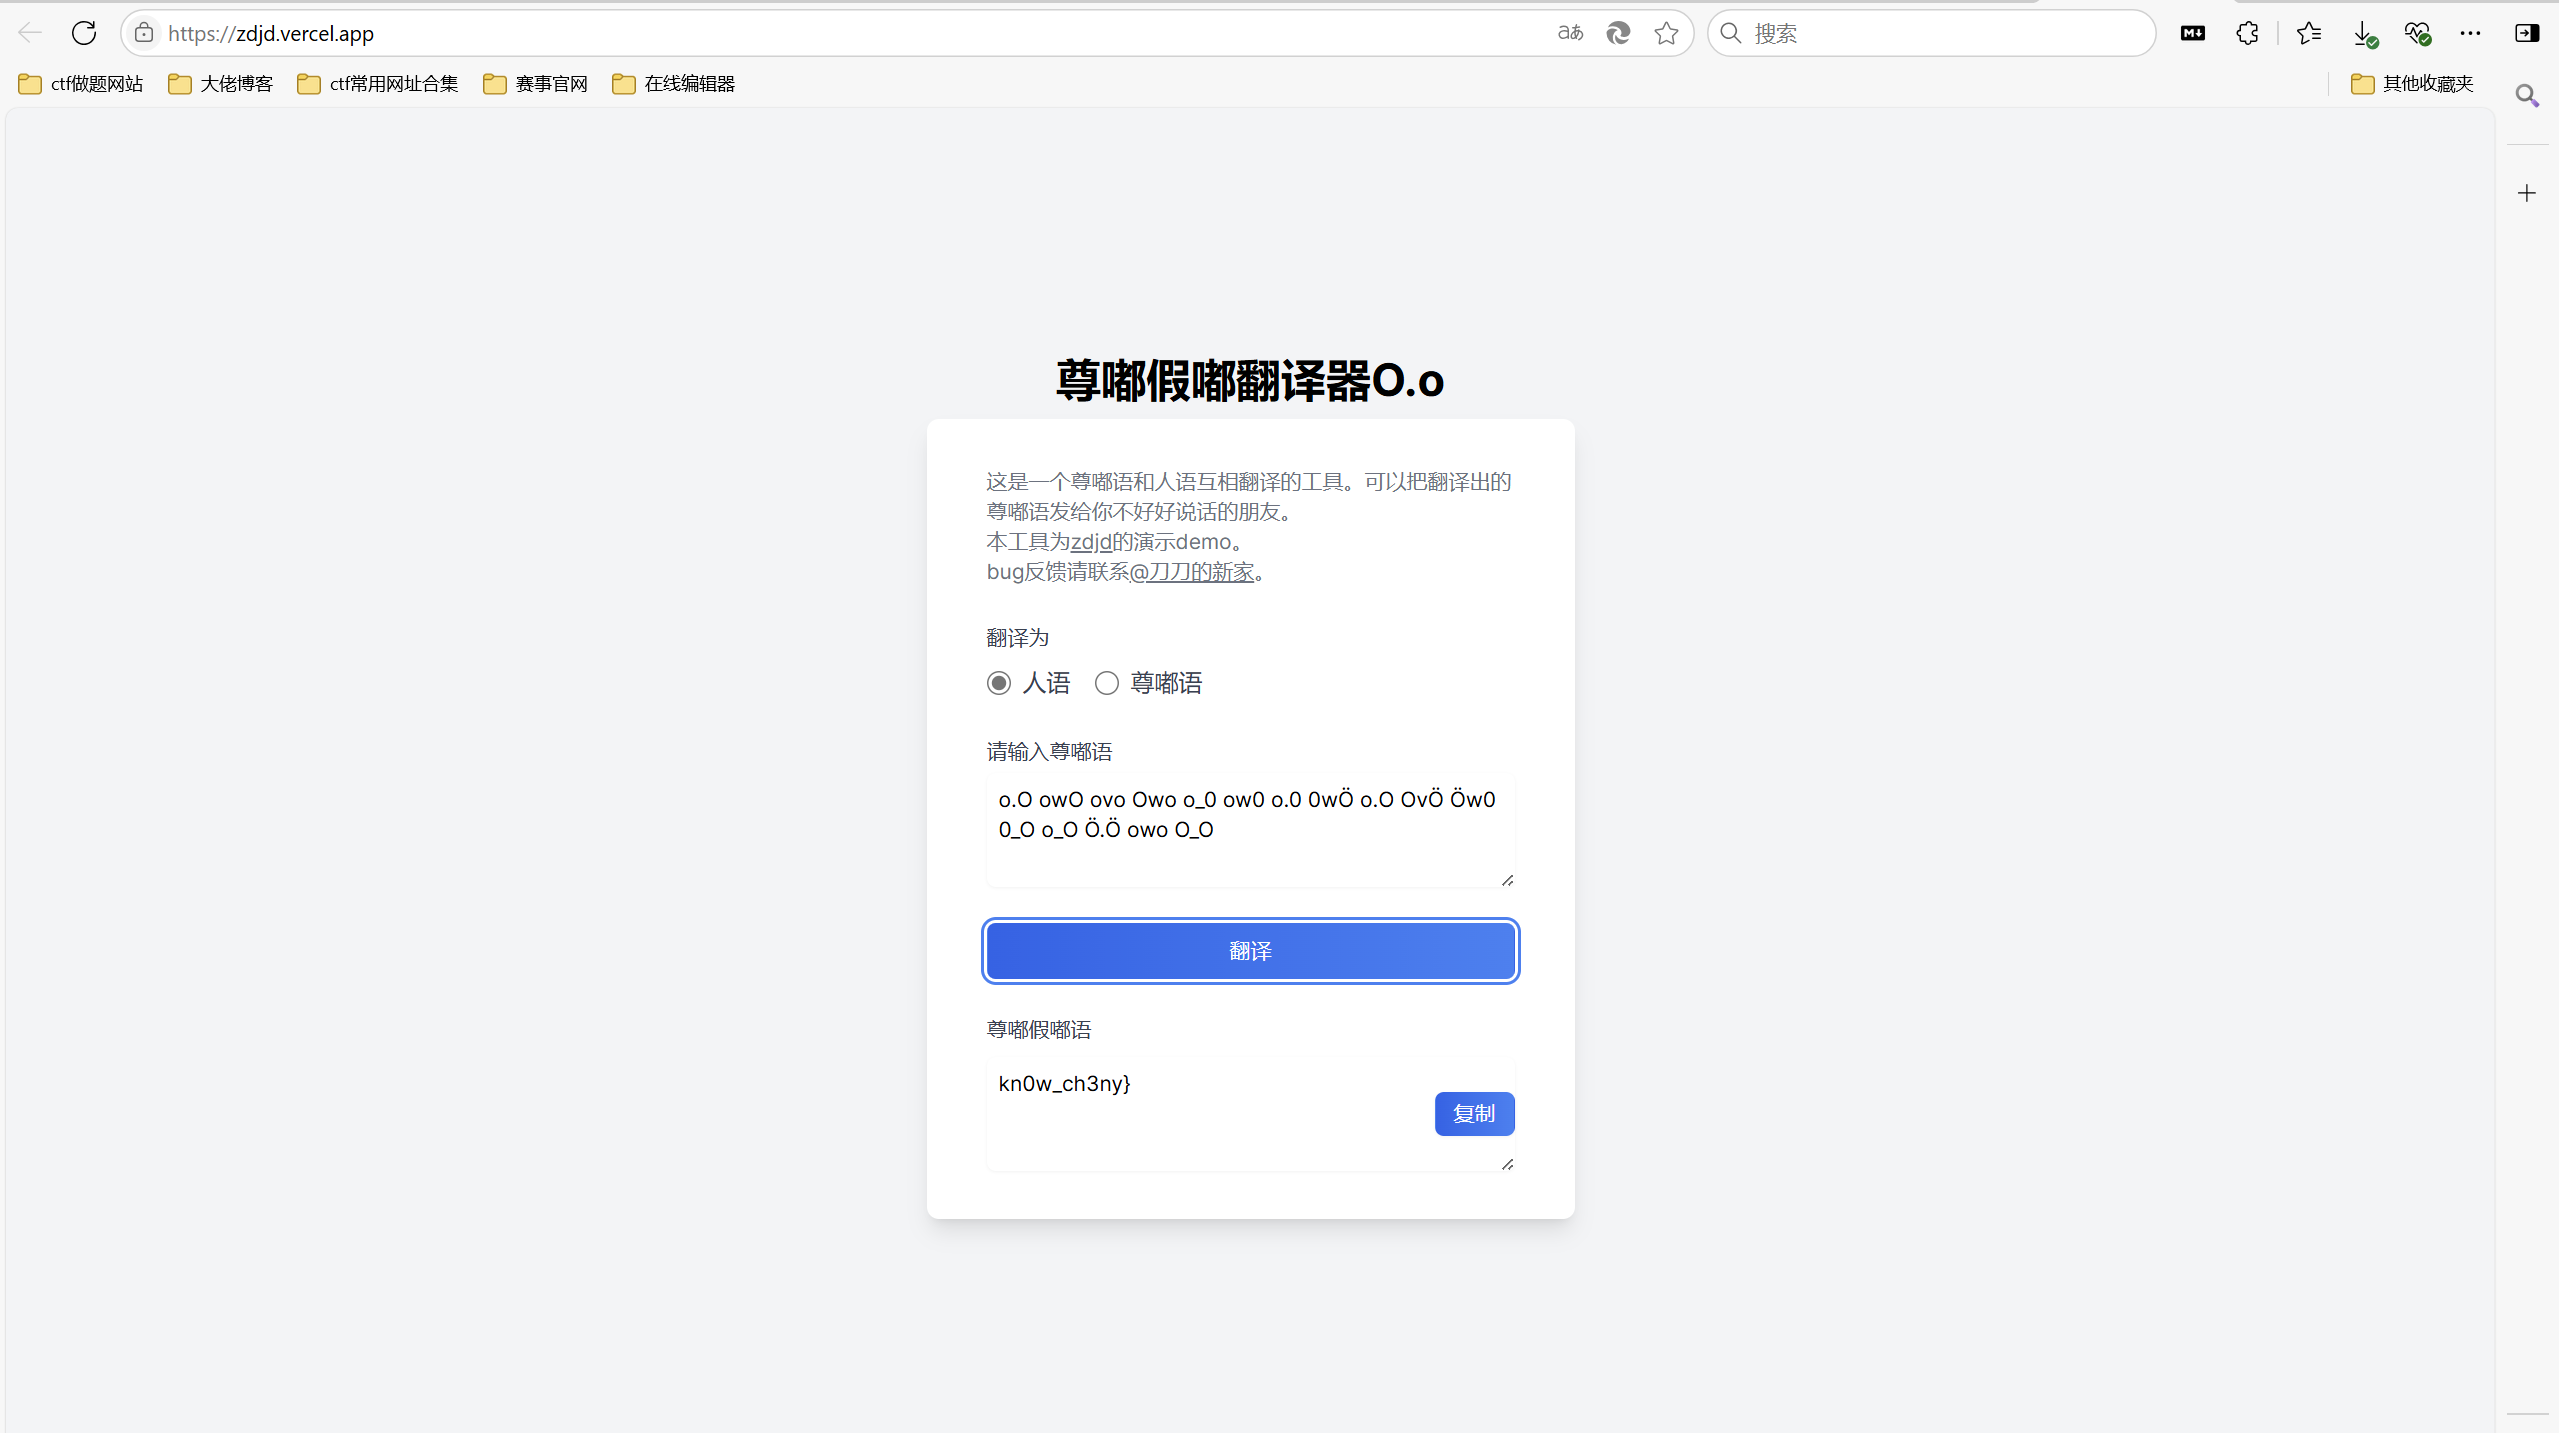This screenshot has height=1433, width=2559.
Task: Open browser essentials heart icon
Action: 2418,34
